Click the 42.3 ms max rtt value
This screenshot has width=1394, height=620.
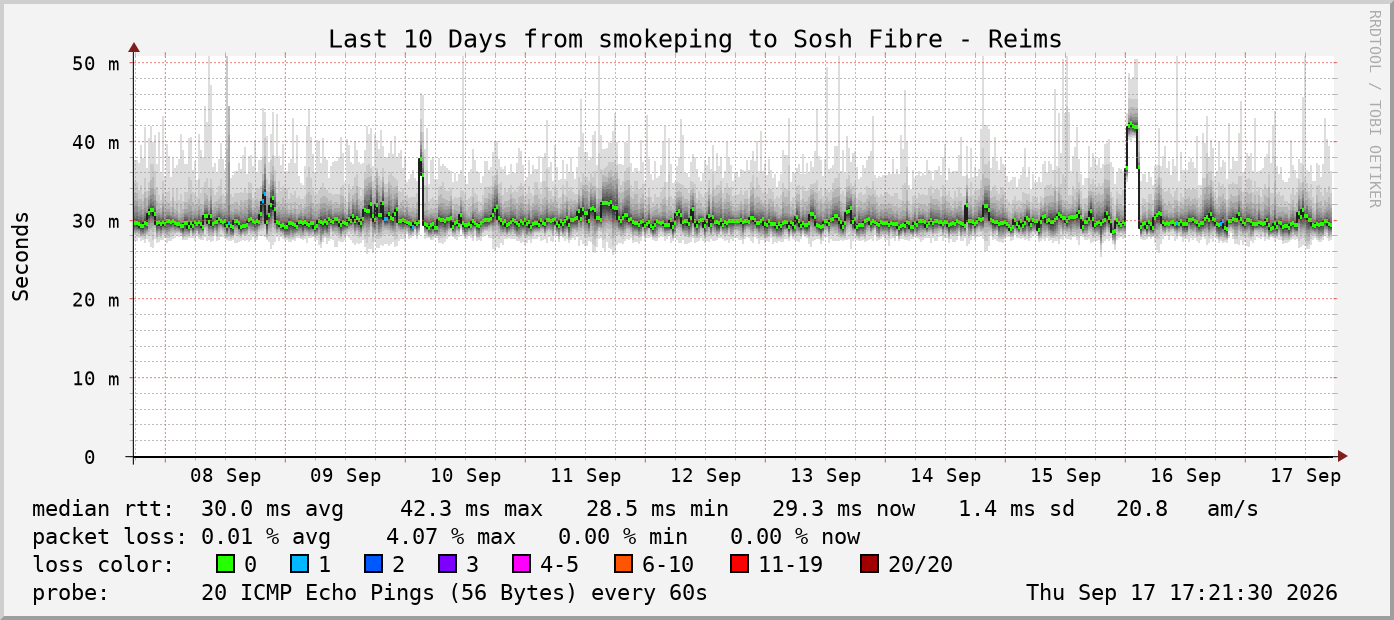pyautogui.click(x=471, y=508)
